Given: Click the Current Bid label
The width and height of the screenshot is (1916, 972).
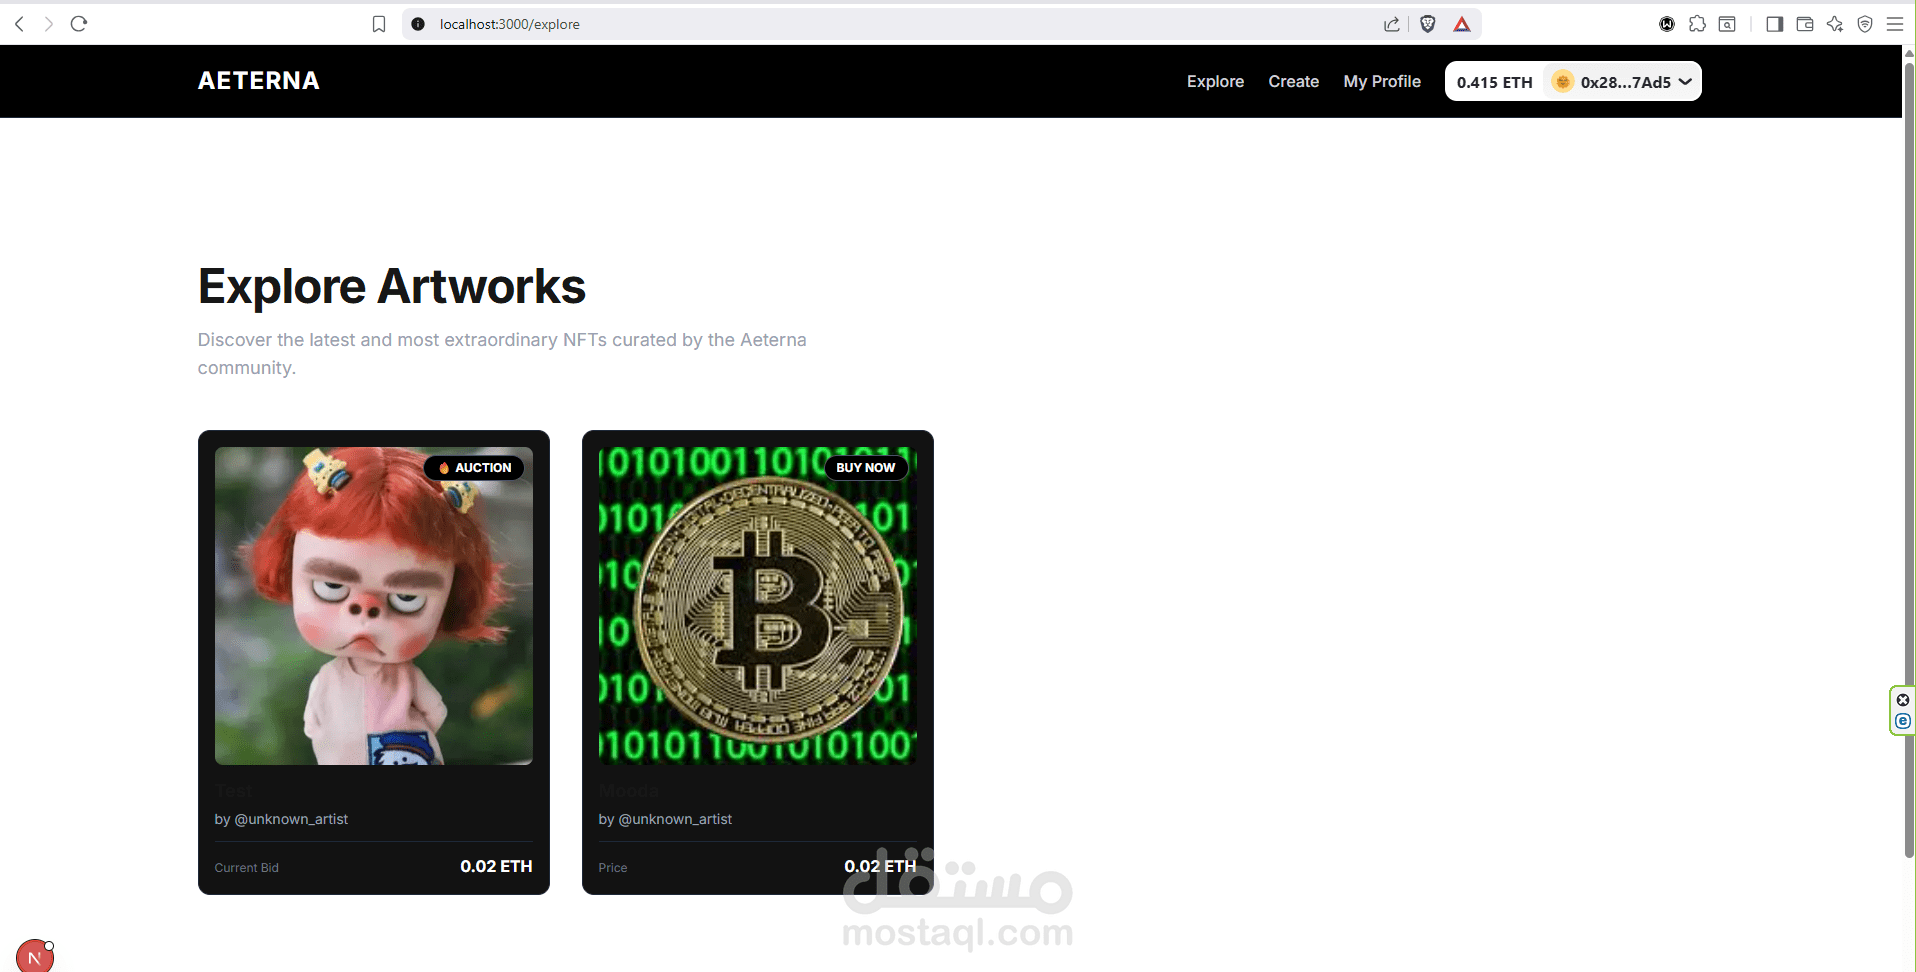Looking at the screenshot, I should pos(246,868).
